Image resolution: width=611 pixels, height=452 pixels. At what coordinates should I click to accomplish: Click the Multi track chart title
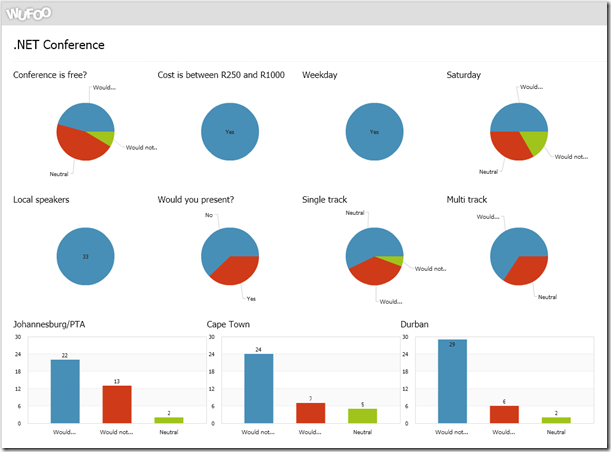coord(467,200)
